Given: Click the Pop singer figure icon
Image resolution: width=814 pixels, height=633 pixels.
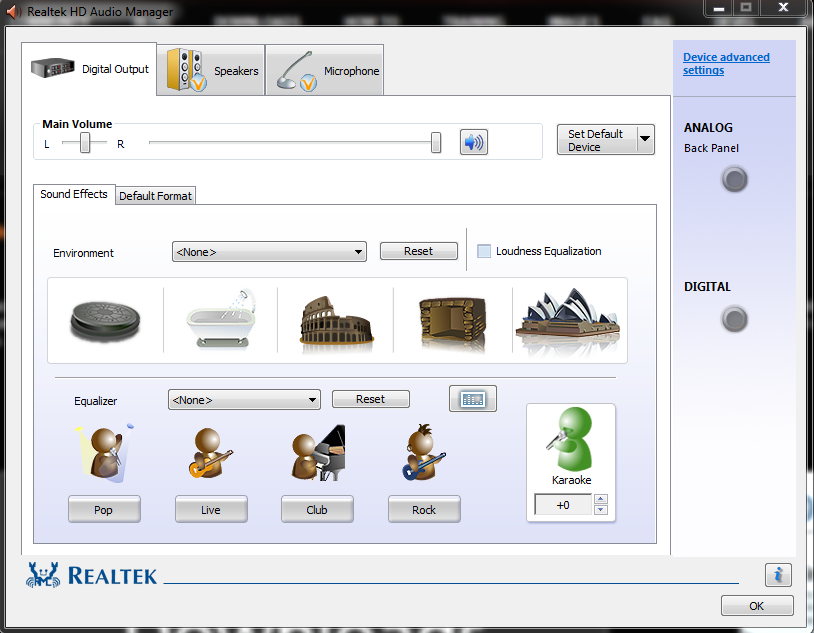Looking at the screenshot, I should (105, 453).
